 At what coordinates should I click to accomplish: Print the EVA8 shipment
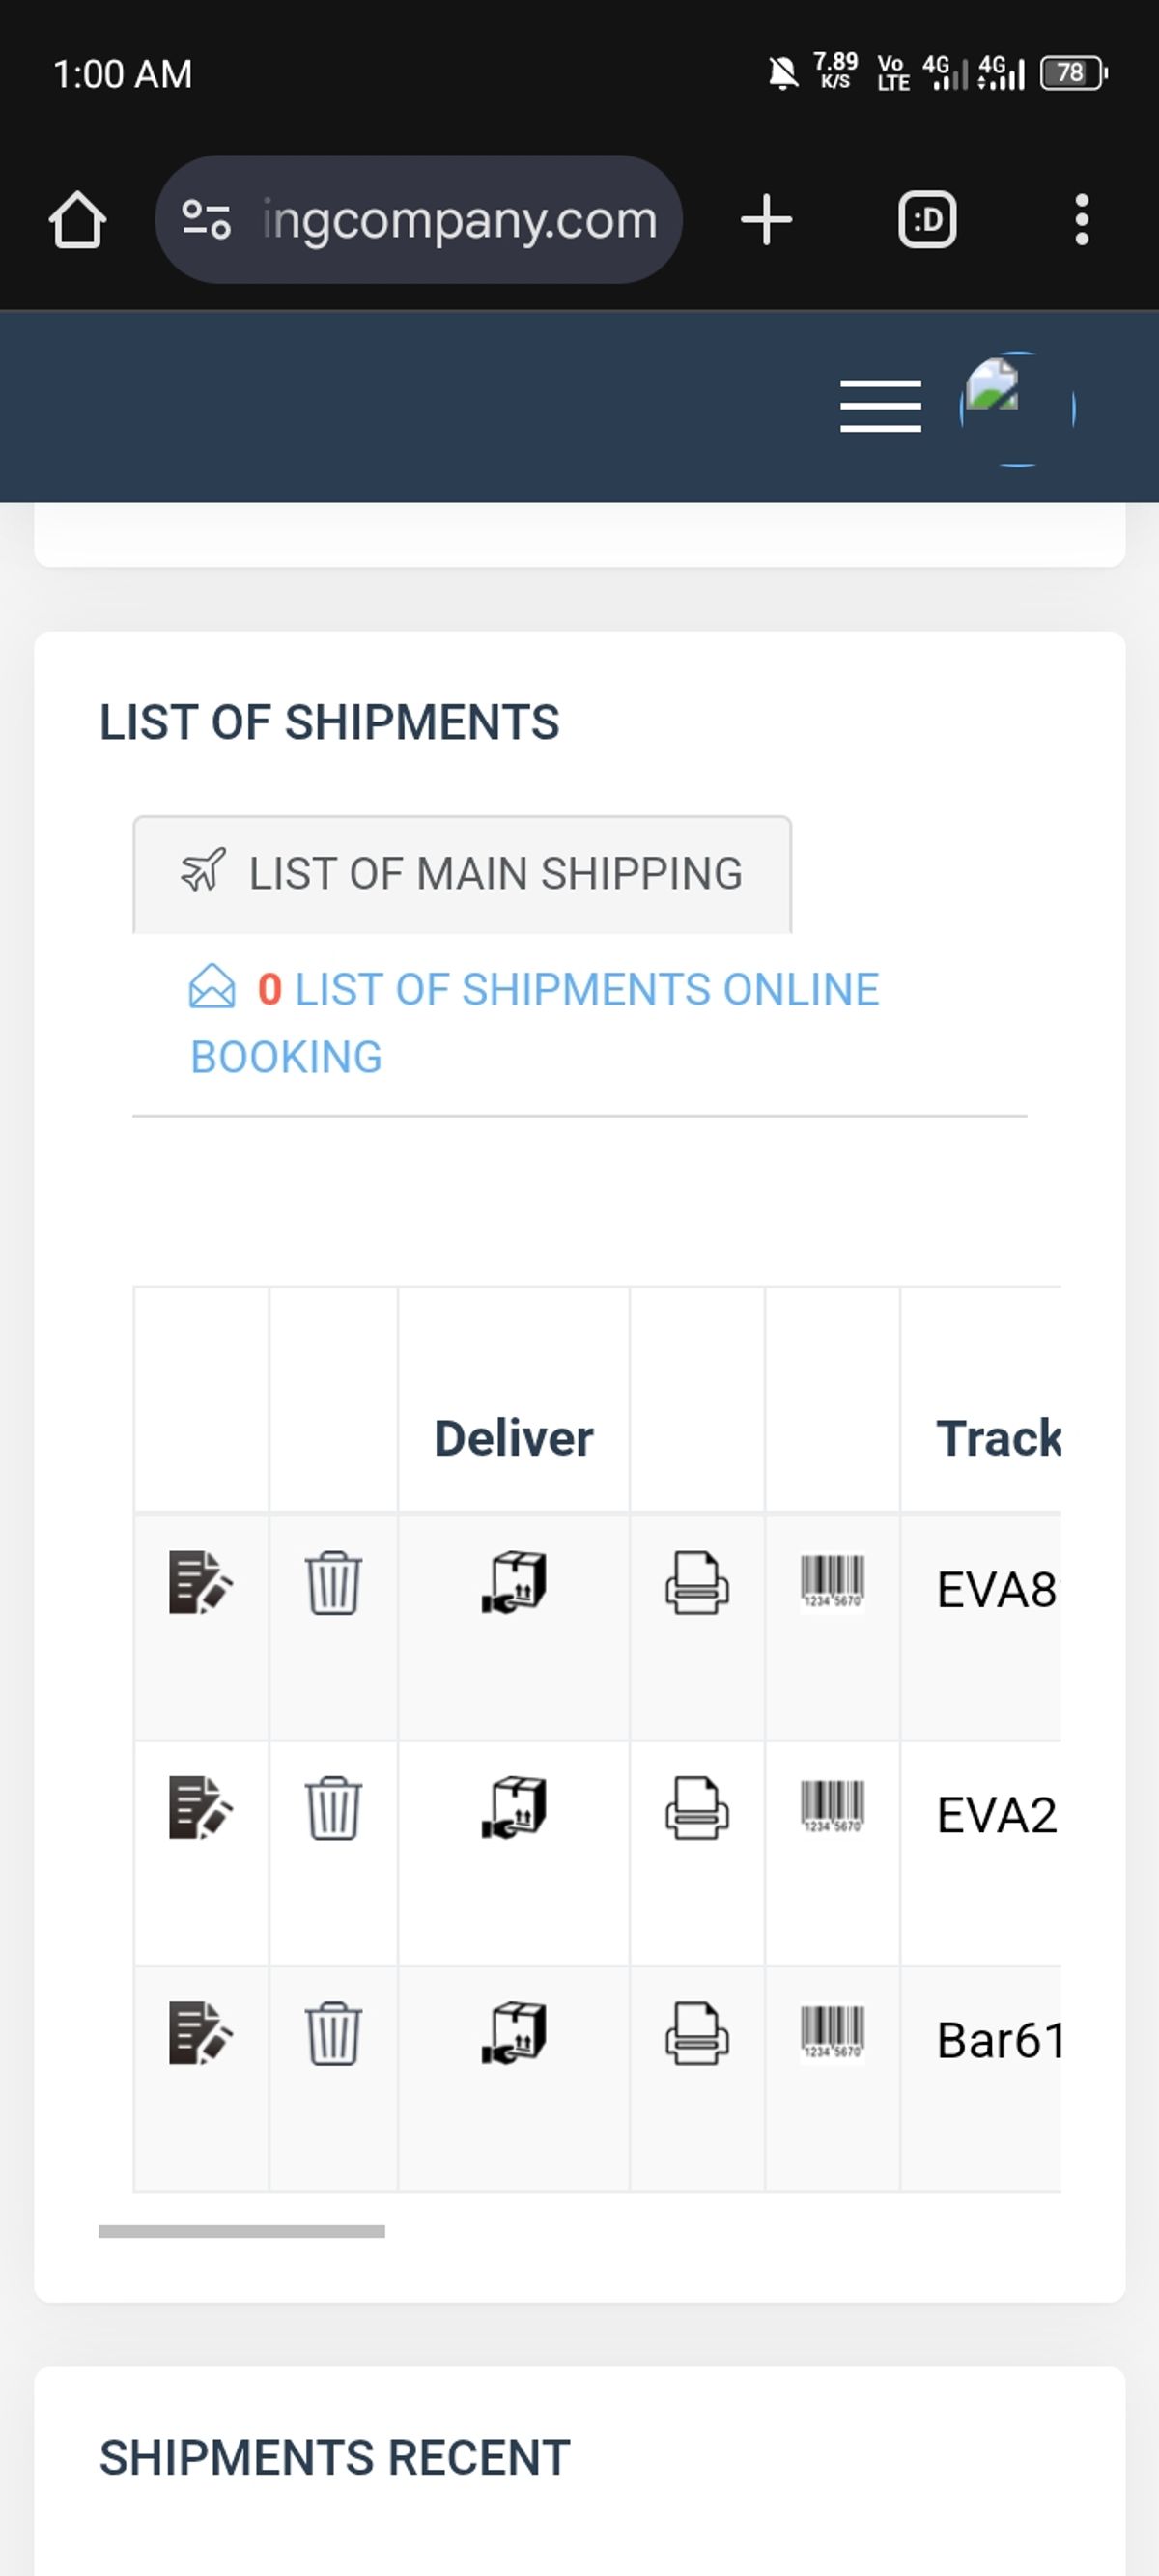tap(696, 1582)
